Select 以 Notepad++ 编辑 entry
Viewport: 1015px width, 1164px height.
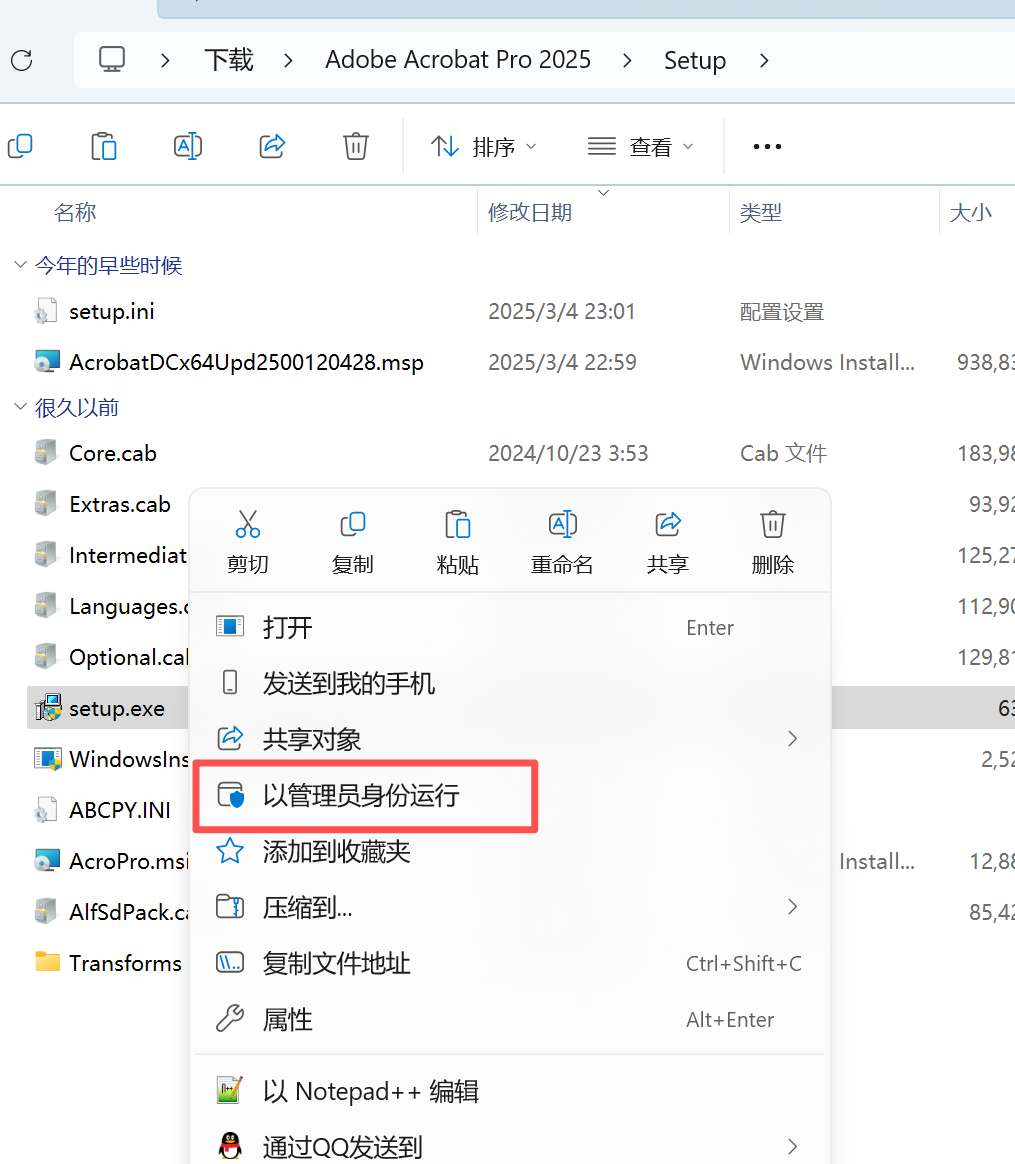click(509, 1091)
